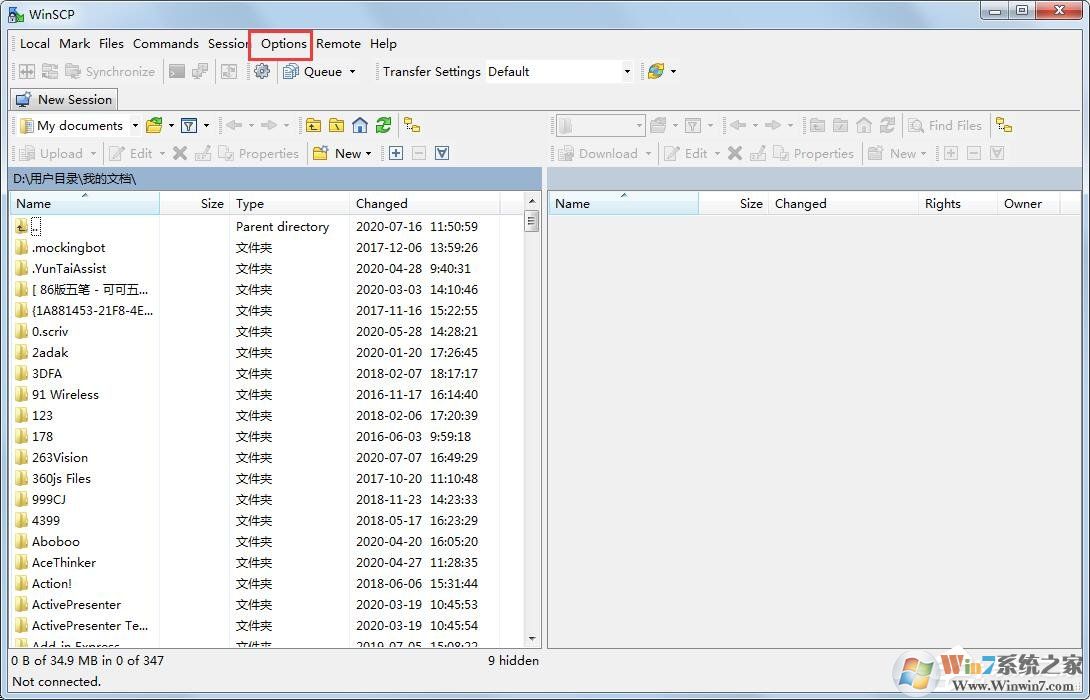The image size is (1090, 700).
Task: Click the local Open directory folder icon
Action: pos(154,126)
